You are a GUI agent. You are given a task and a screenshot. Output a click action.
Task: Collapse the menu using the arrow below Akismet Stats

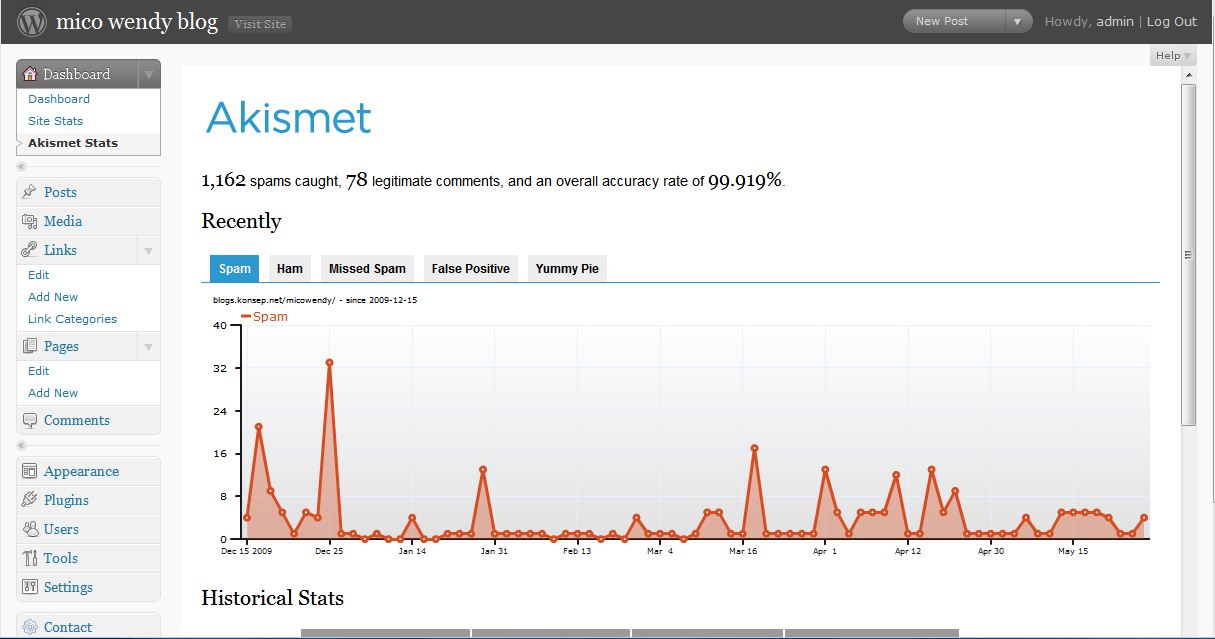pos(21,166)
